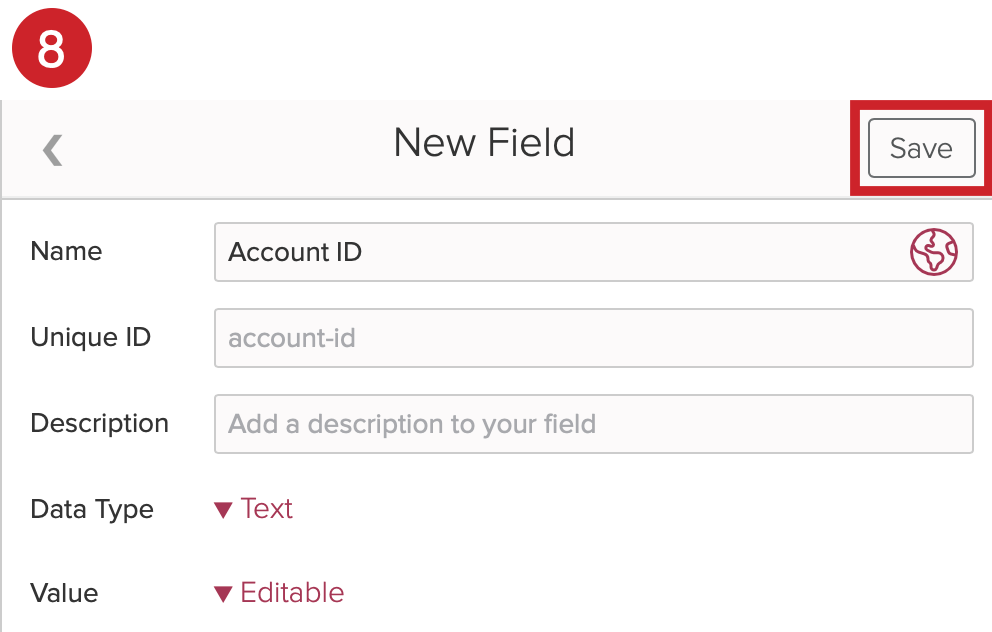Image resolution: width=992 pixels, height=632 pixels.
Task: Click the triangle arrow beside Text
Action: [x=223, y=510]
